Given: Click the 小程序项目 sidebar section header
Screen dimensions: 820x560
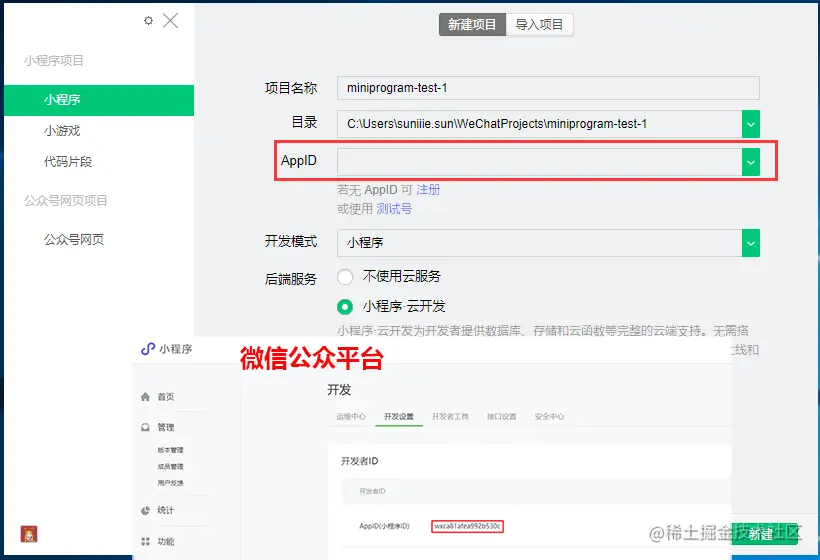Looking at the screenshot, I should (53, 61).
